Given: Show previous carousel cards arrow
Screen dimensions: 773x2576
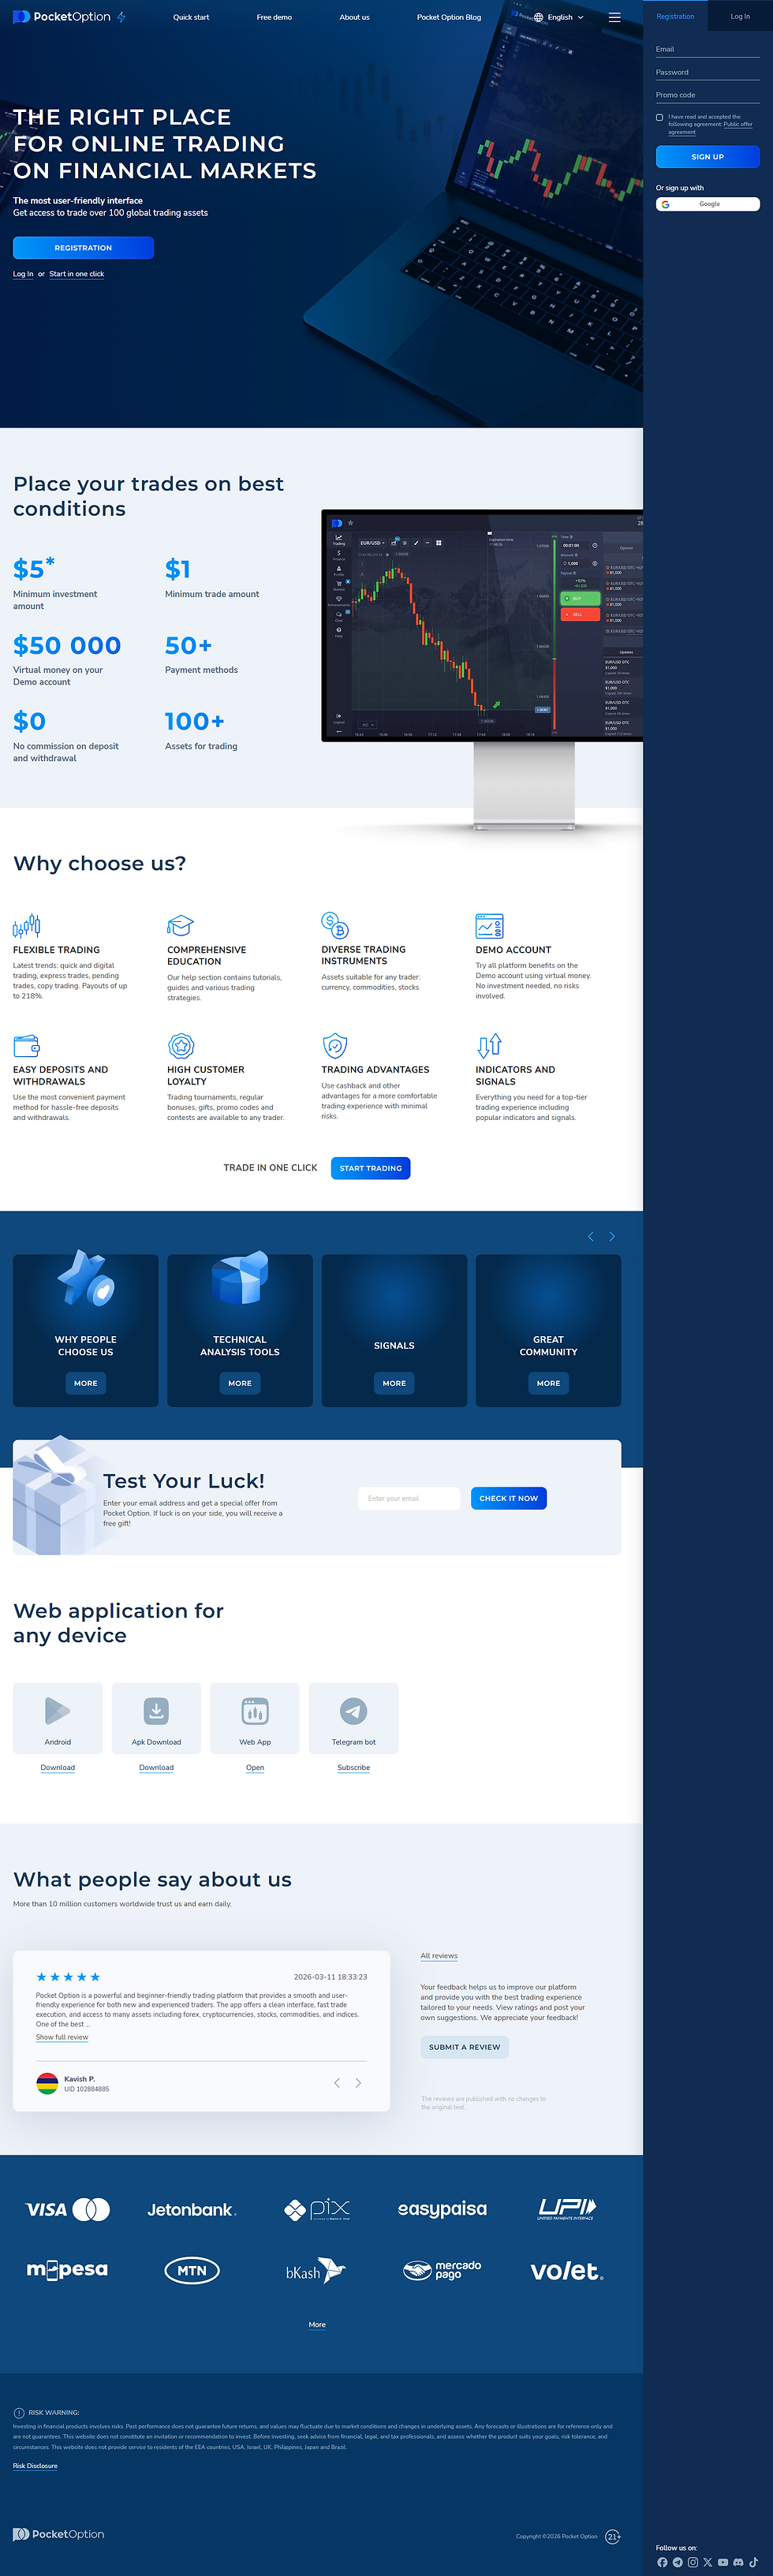Looking at the screenshot, I should click(591, 1237).
